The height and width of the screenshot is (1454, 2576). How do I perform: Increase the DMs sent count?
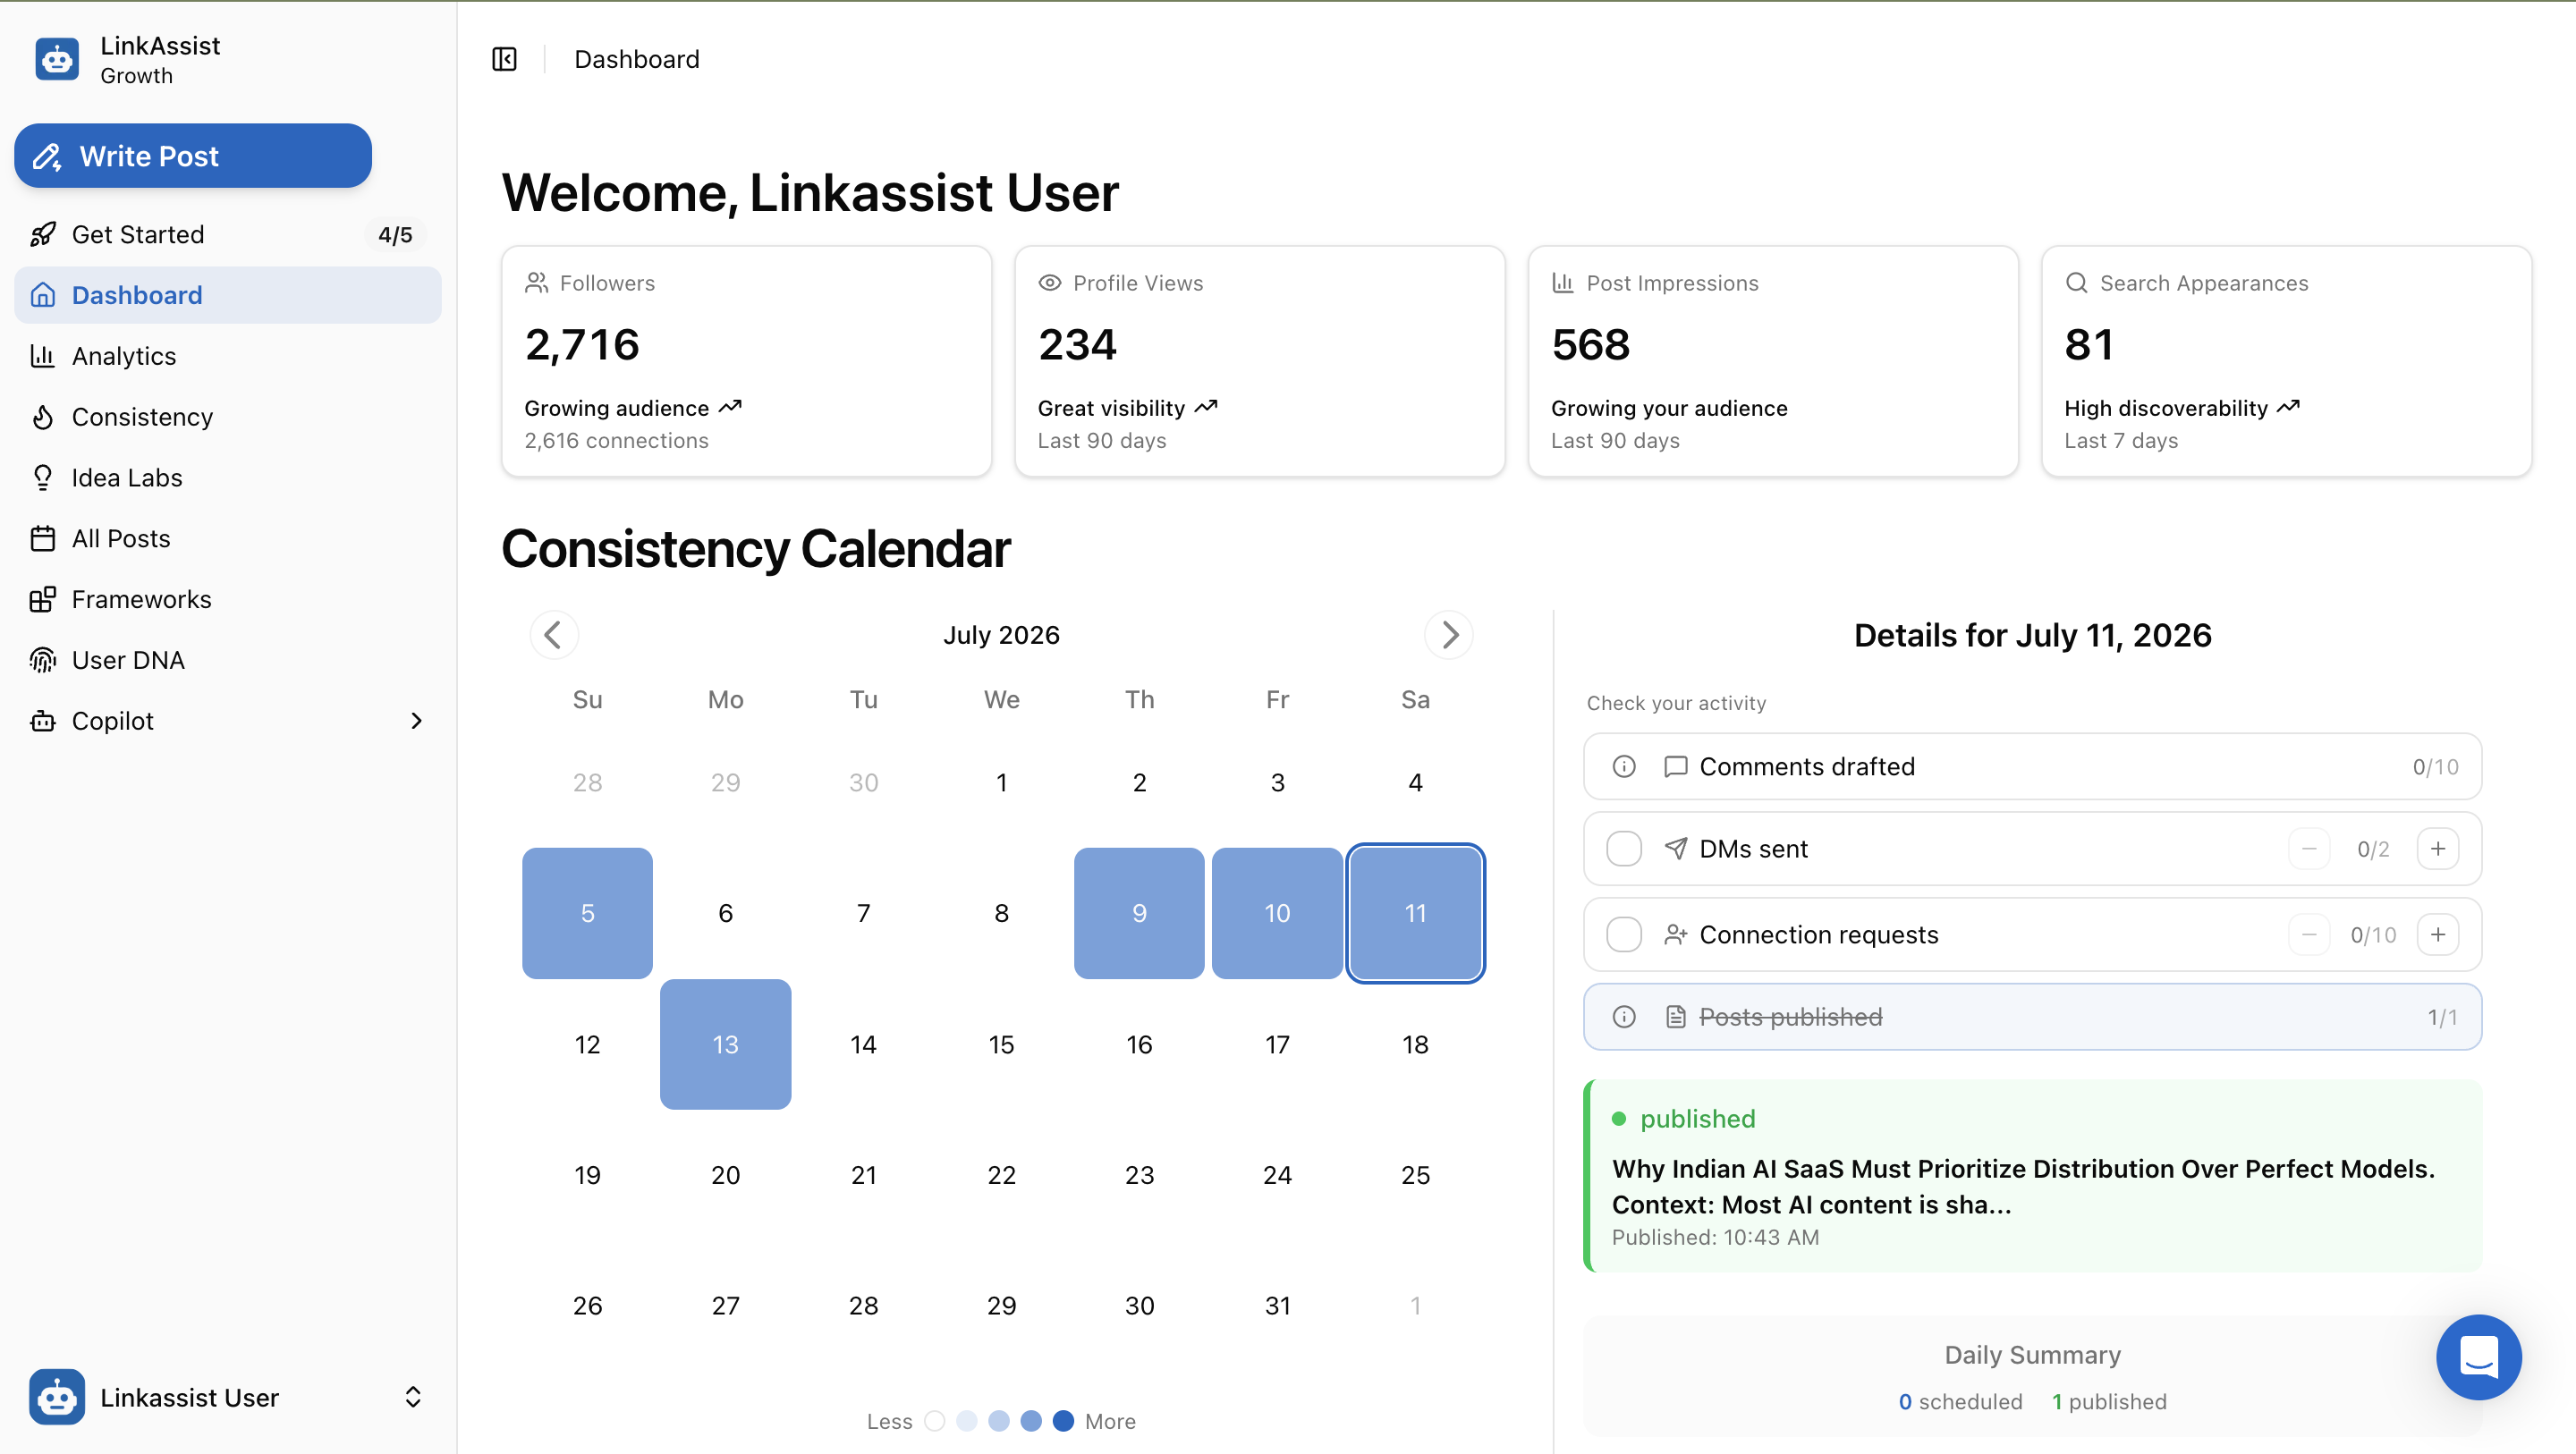click(x=2438, y=848)
